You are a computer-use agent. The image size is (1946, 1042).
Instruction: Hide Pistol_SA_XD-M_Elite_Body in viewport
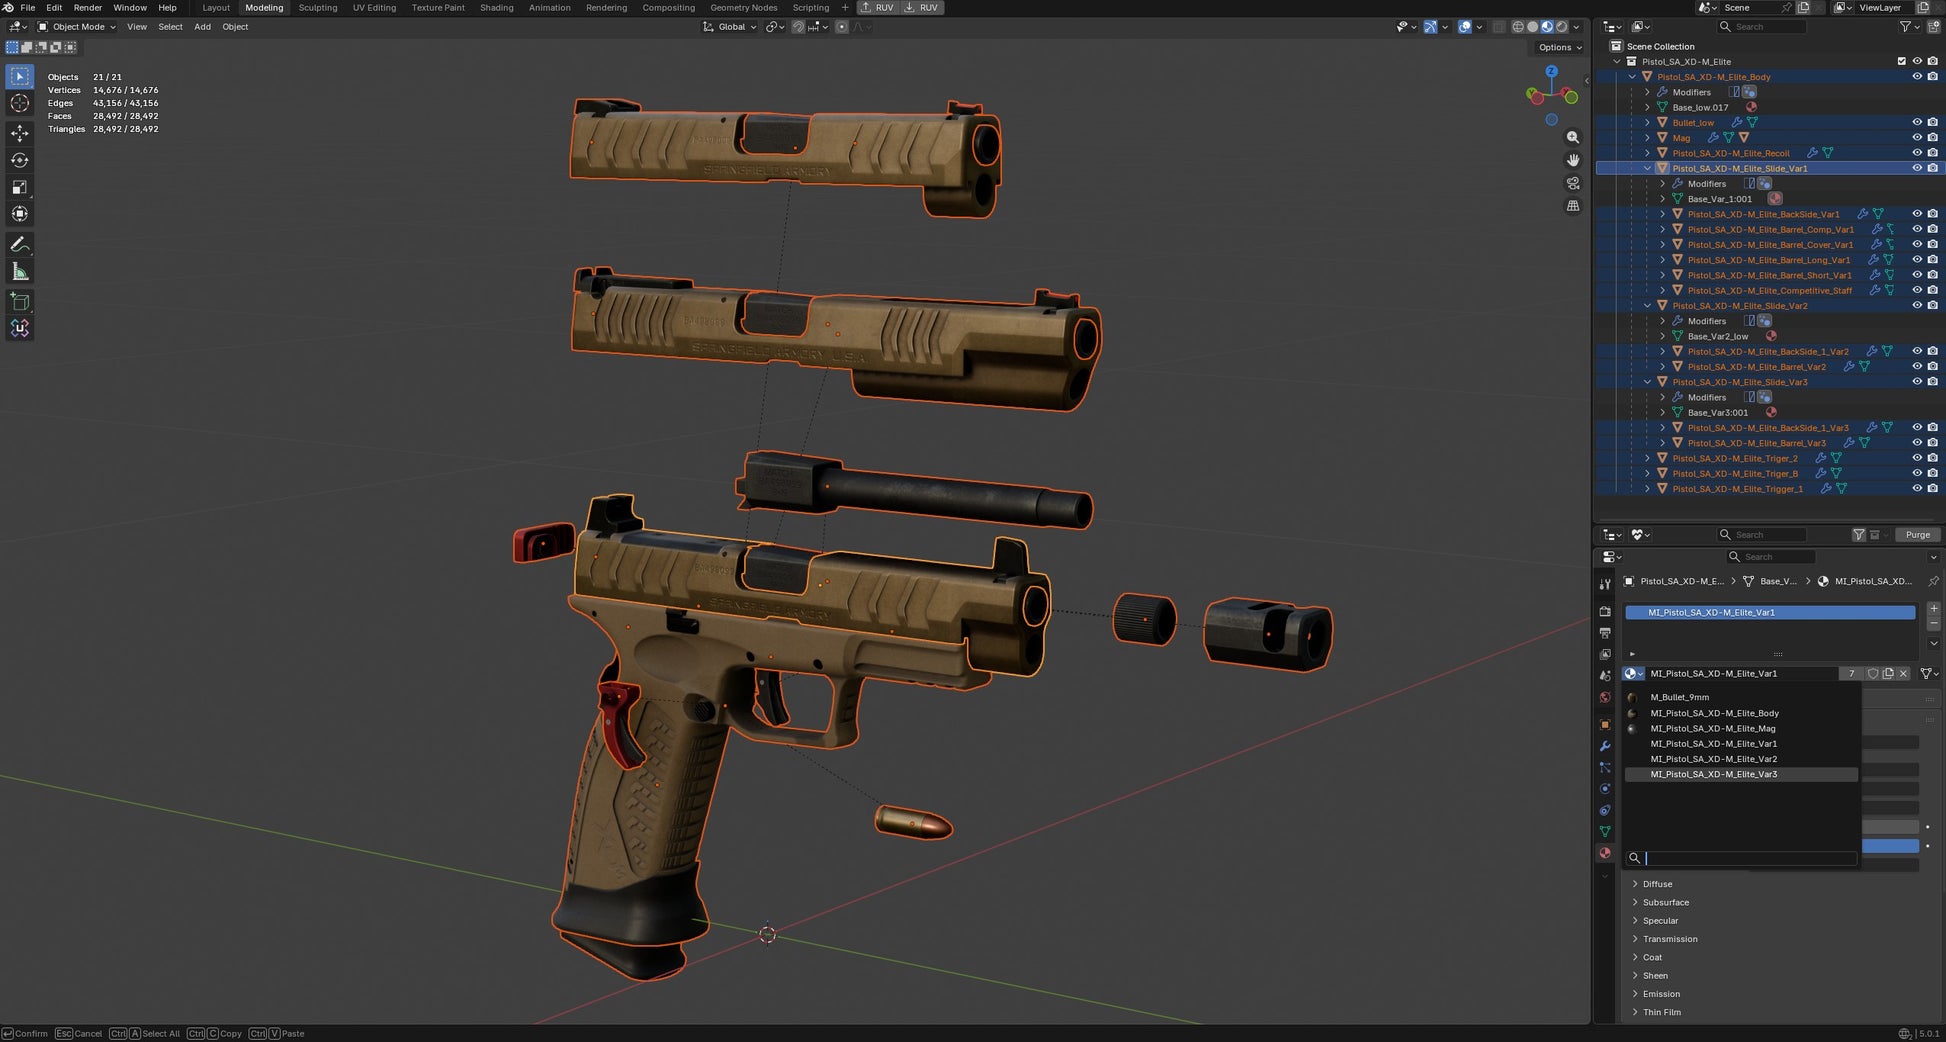pos(1917,77)
